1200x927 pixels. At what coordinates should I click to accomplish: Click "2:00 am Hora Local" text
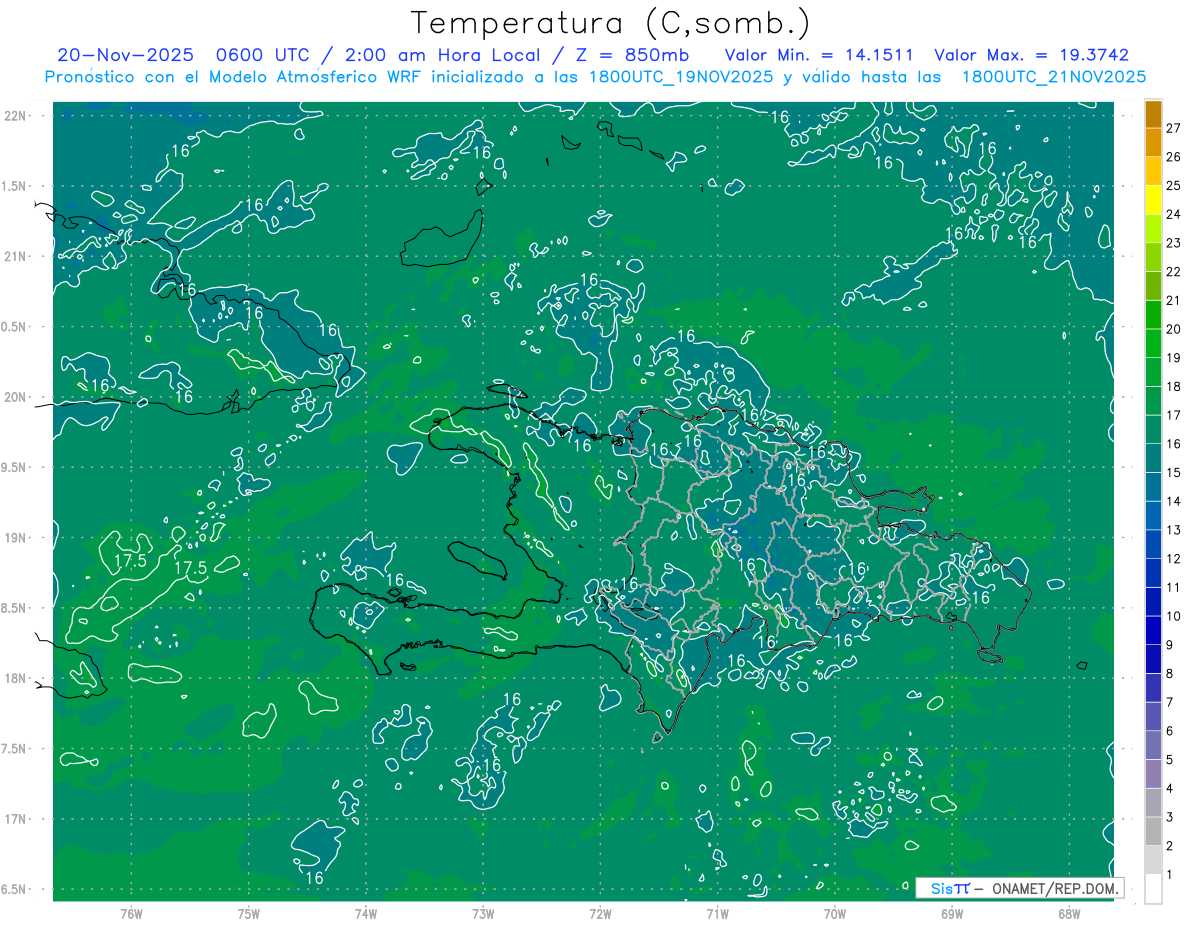(x=441, y=55)
